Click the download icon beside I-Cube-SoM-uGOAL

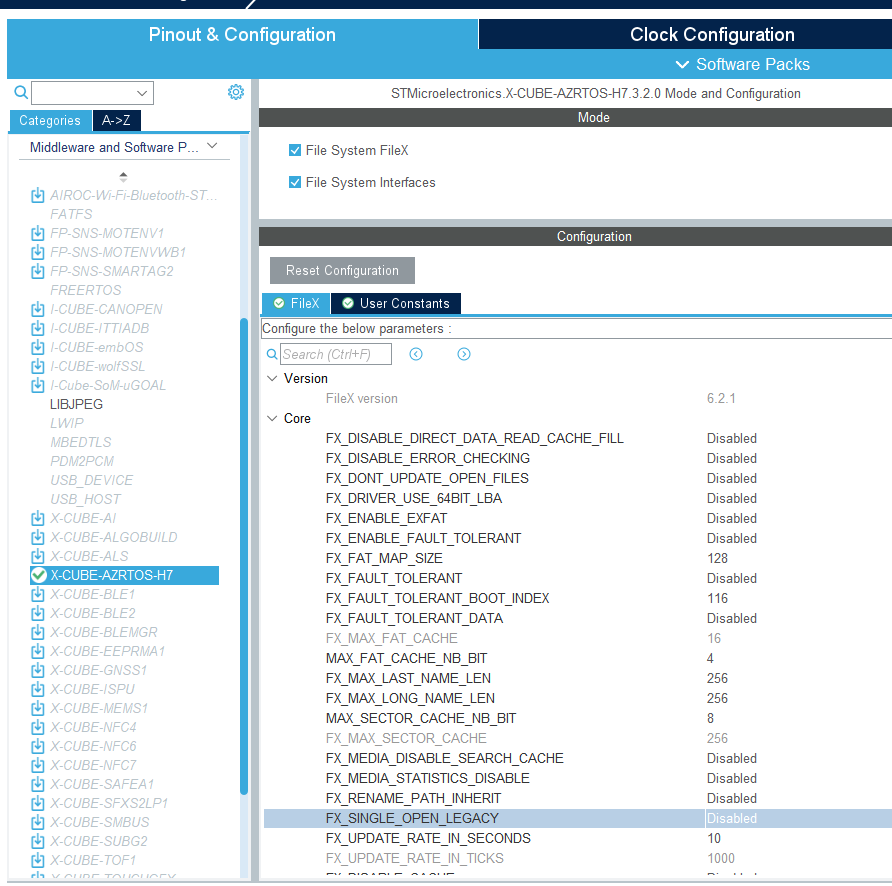[38, 385]
